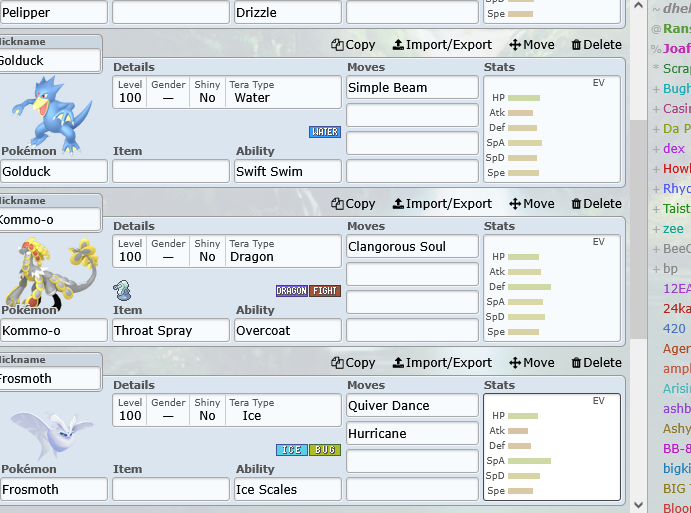Screen dimensions: 691x513
Task: Select Kommo-o's Clangorous Soul move field
Action: tap(412, 246)
